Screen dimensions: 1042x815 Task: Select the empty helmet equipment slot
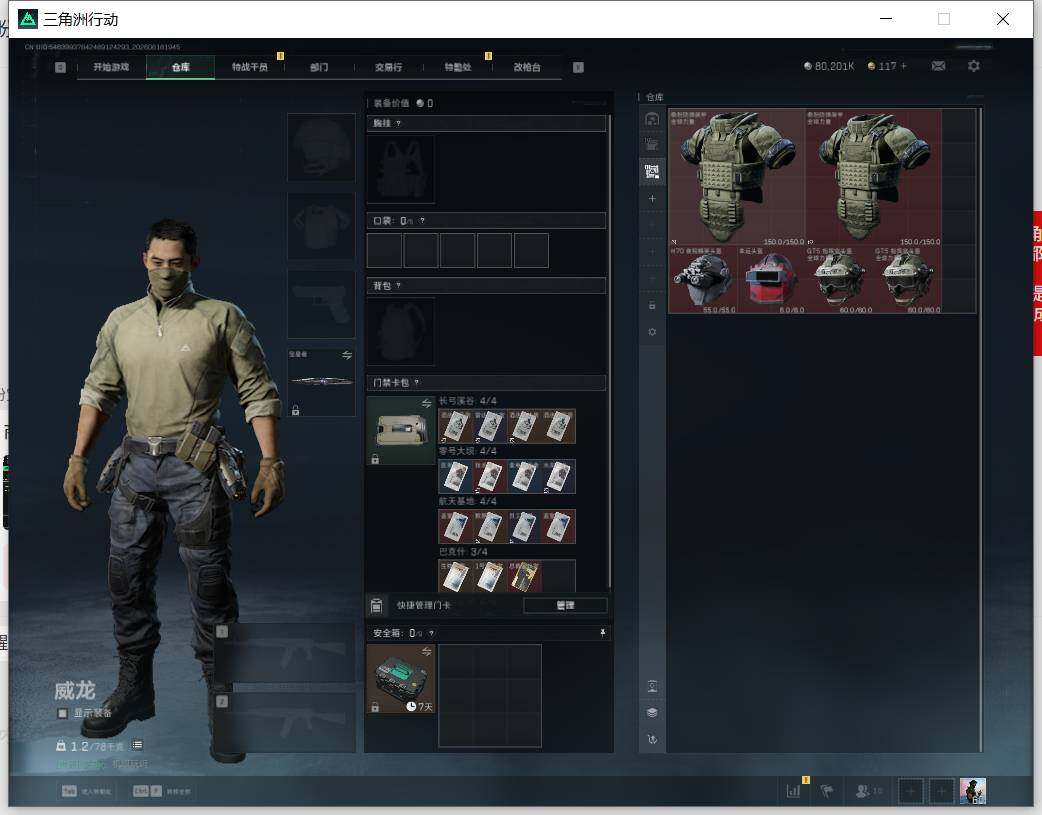pos(321,147)
